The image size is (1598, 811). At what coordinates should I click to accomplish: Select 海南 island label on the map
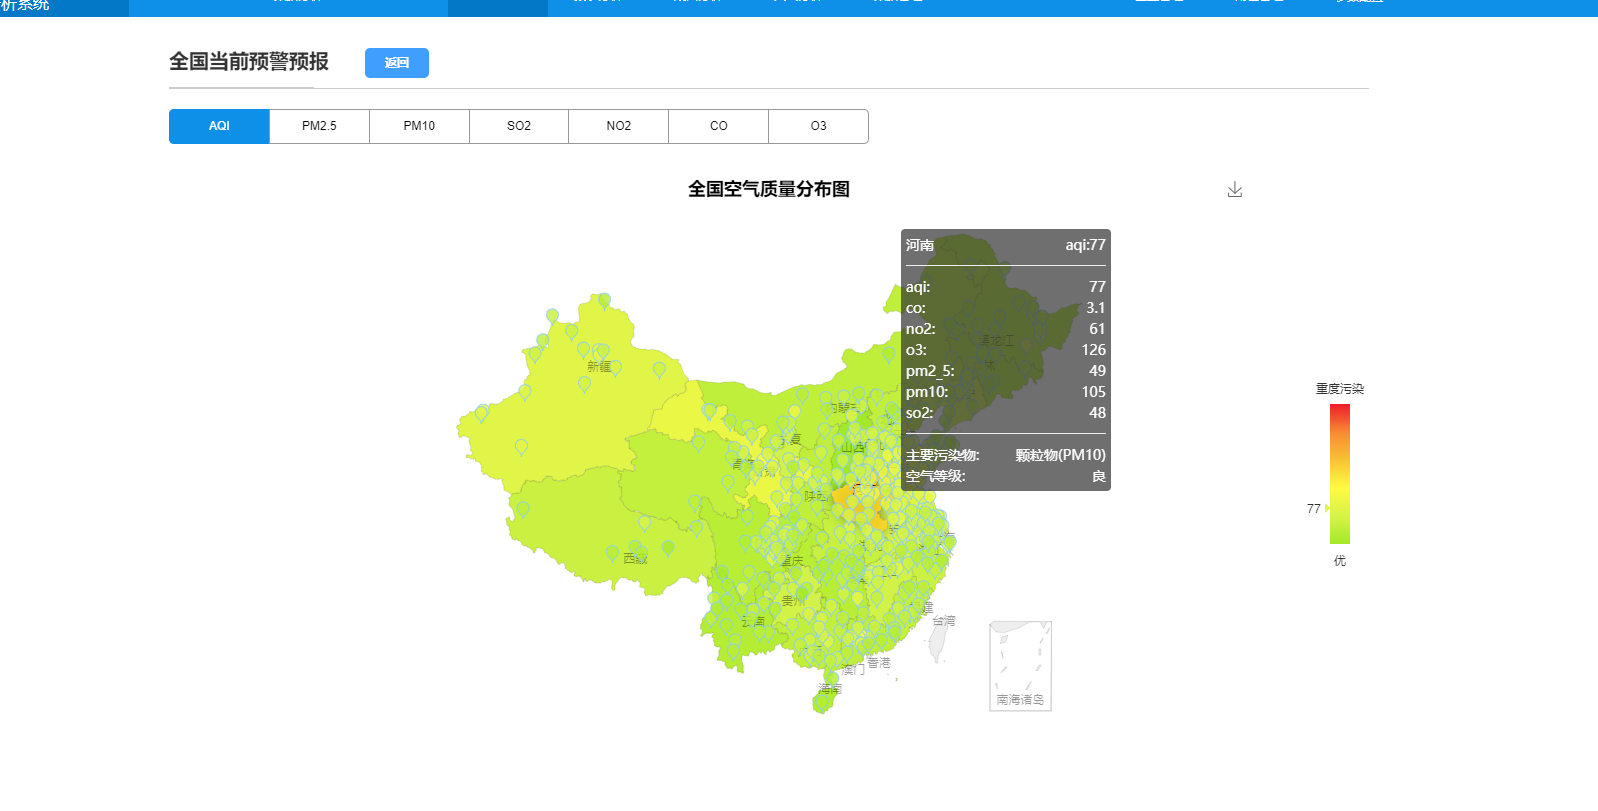(x=830, y=689)
